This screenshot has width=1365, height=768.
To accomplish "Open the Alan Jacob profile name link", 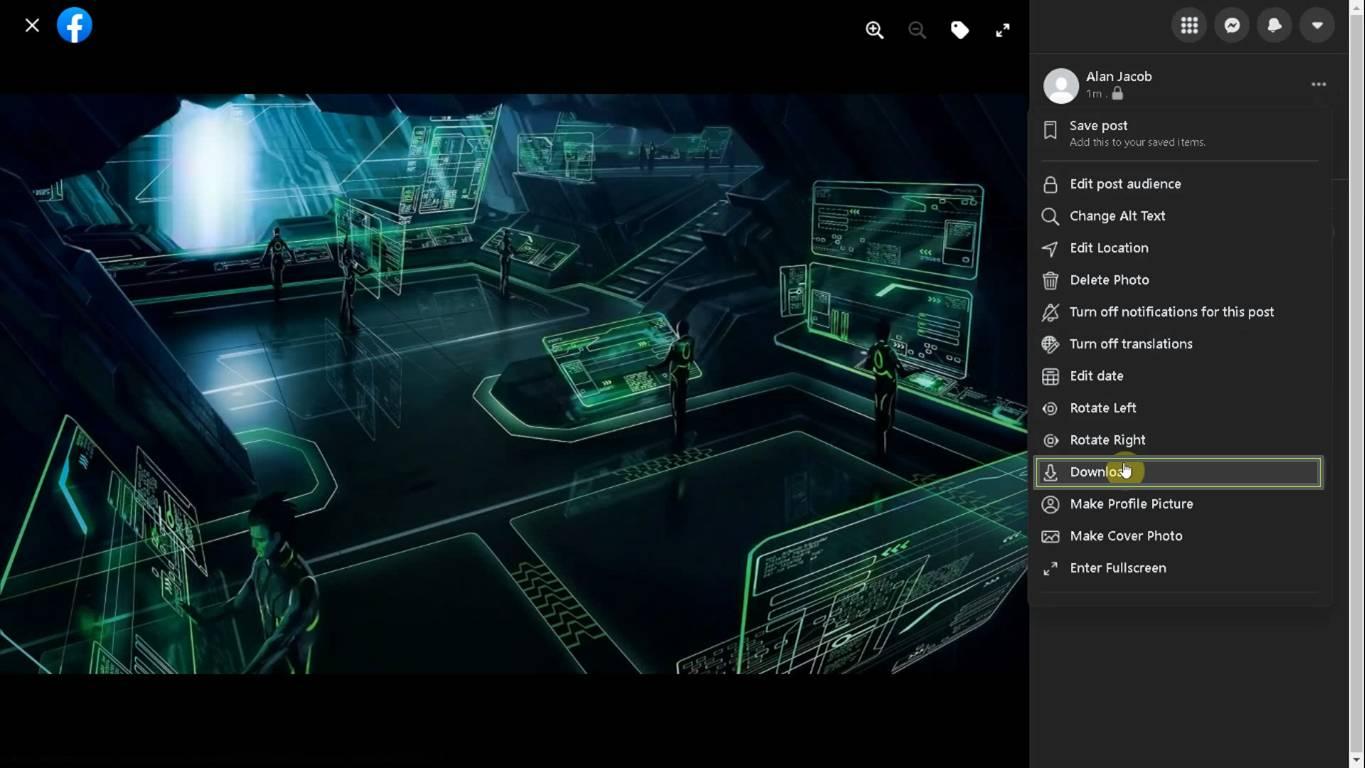I will click(1119, 76).
